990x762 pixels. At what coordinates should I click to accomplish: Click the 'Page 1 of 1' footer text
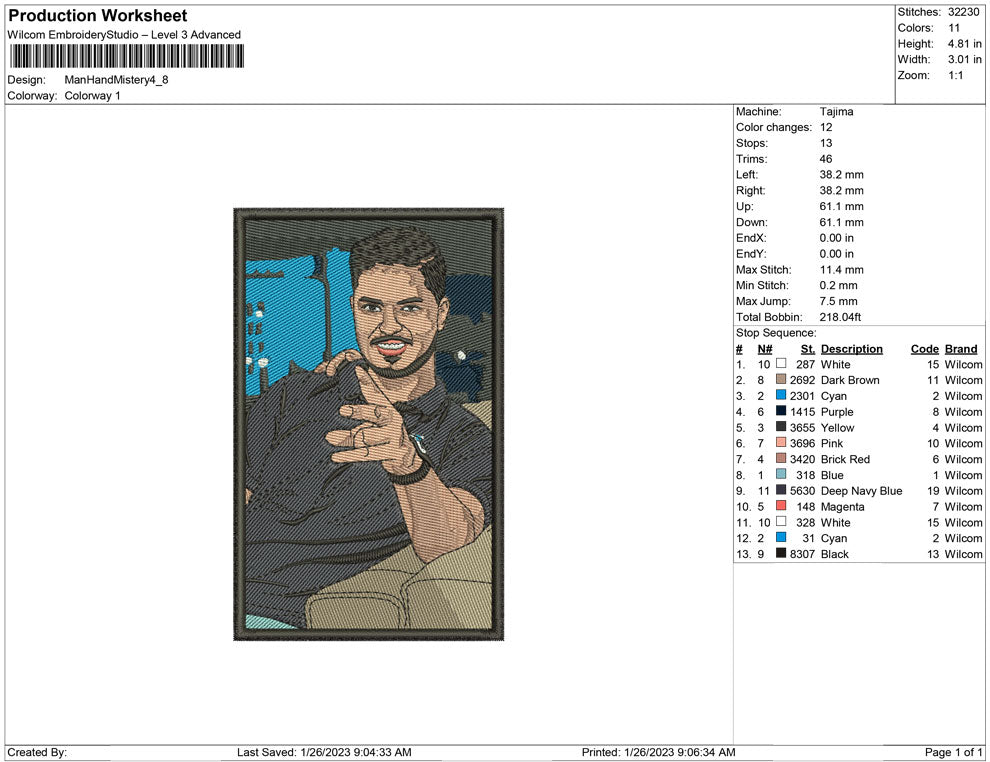point(953,752)
